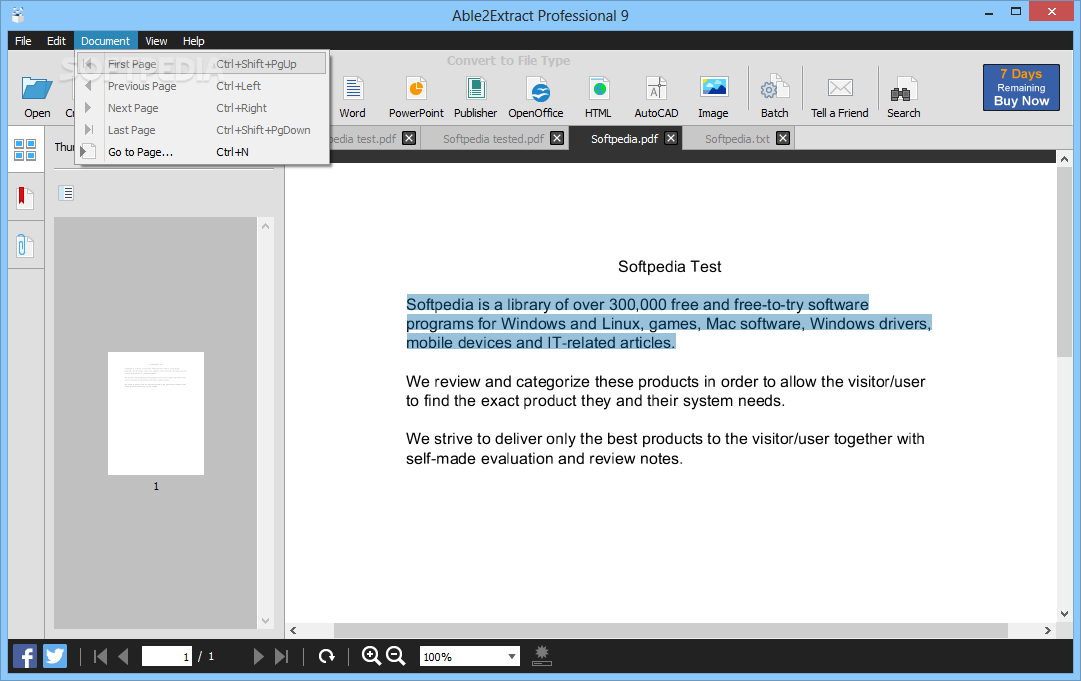Select the Softpedia.pdf tab

(x=625, y=139)
